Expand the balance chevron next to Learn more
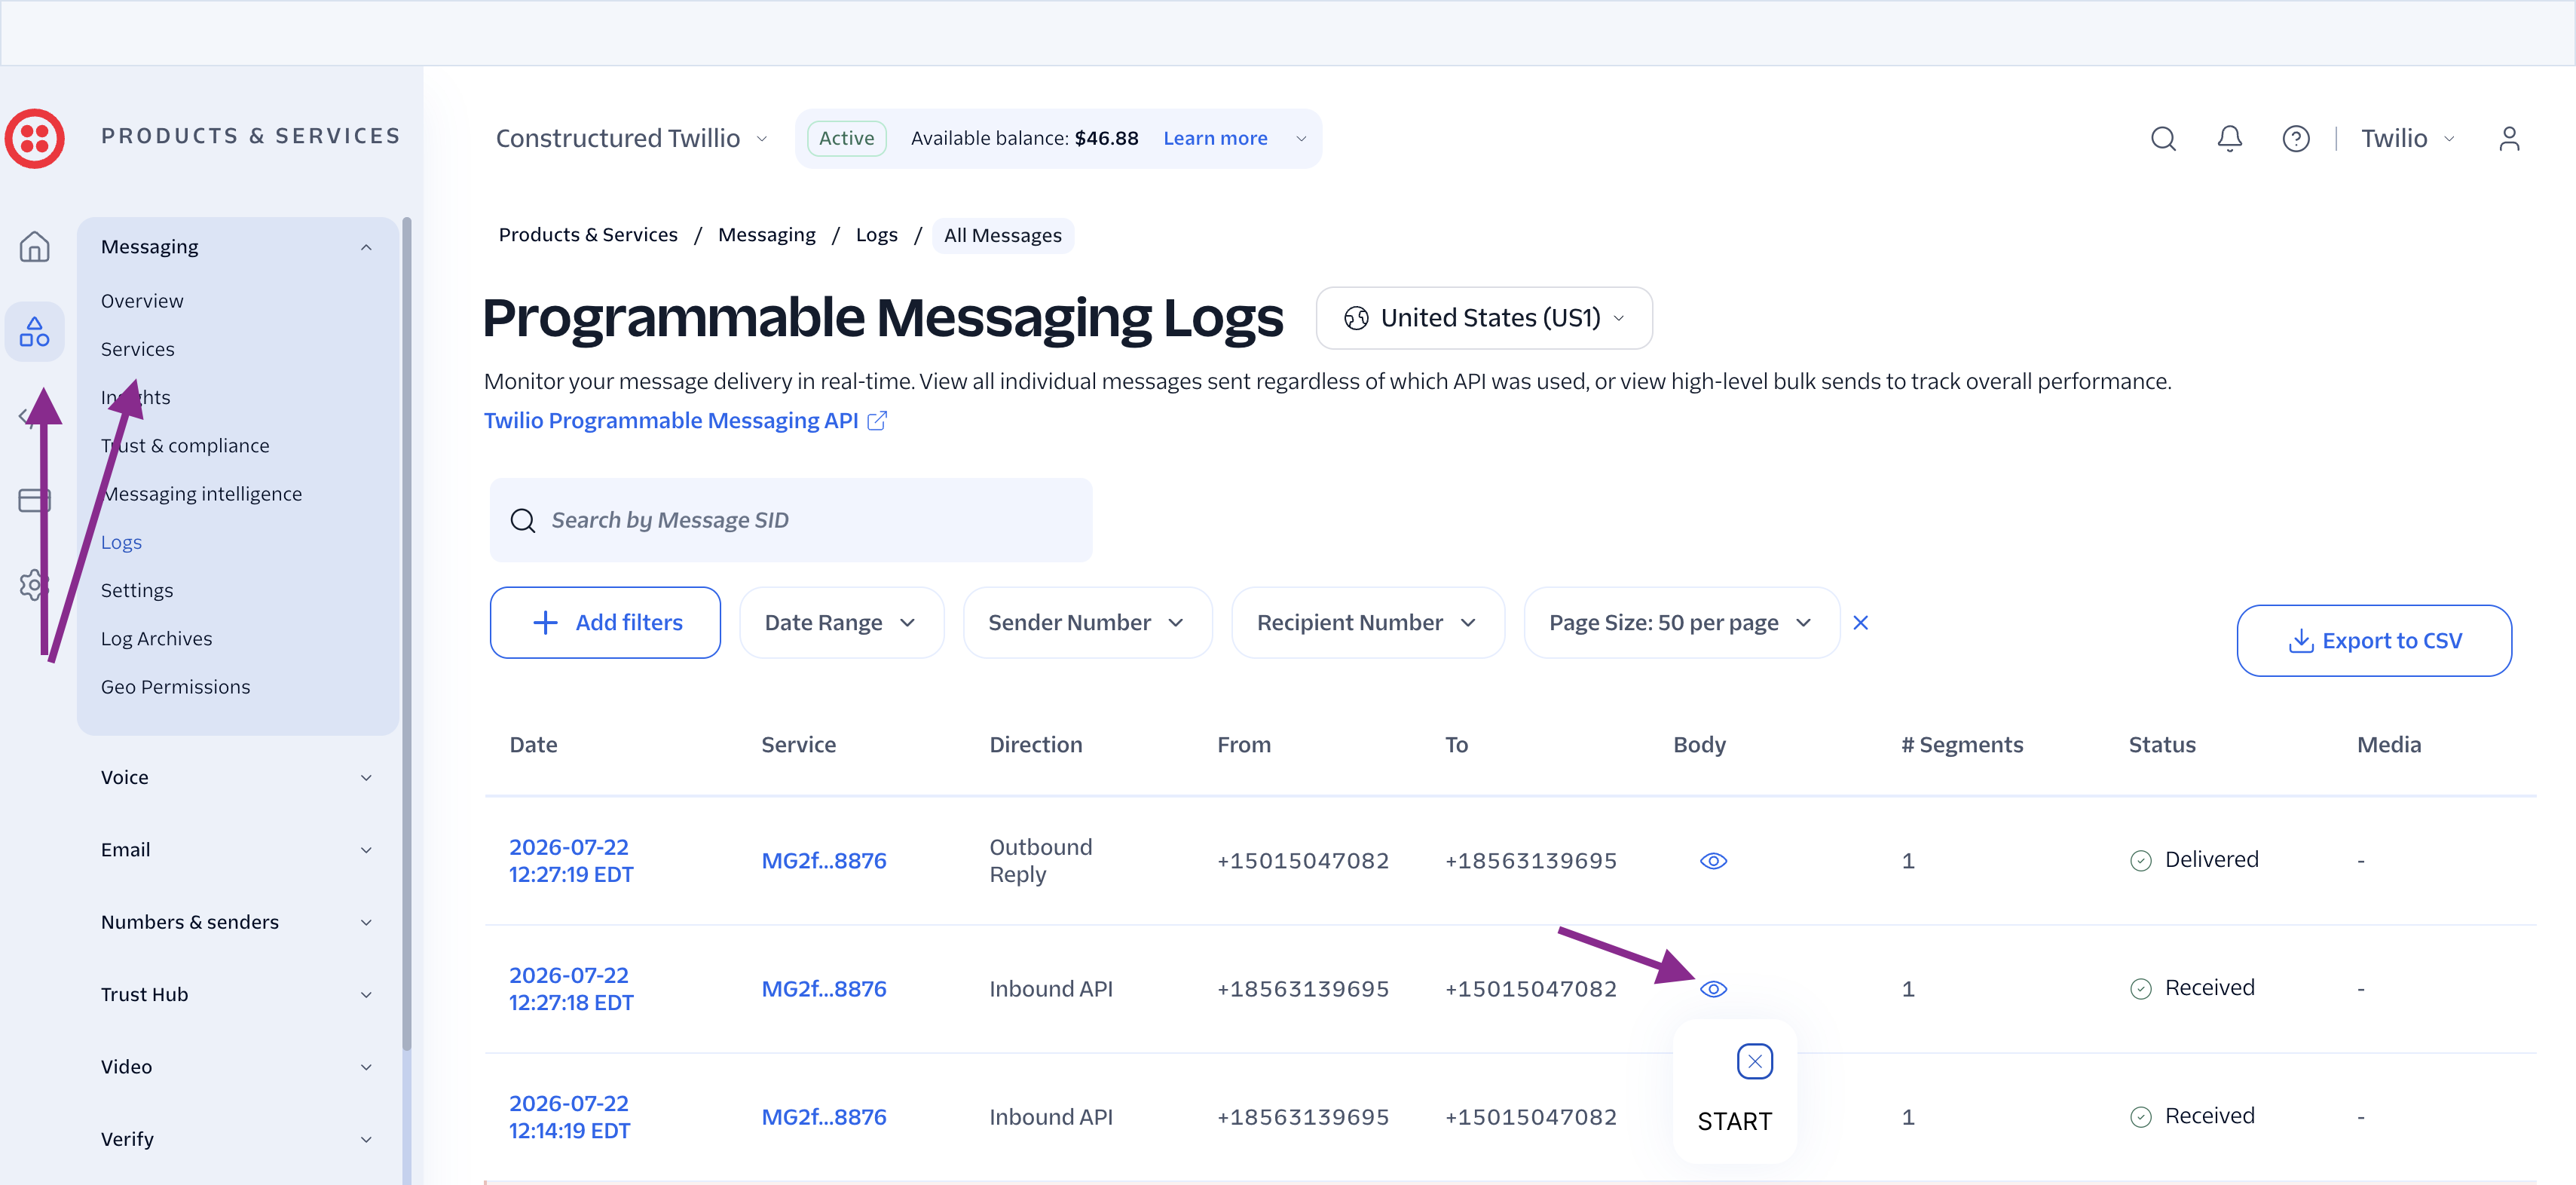2576x1185 pixels. coord(1300,138)
